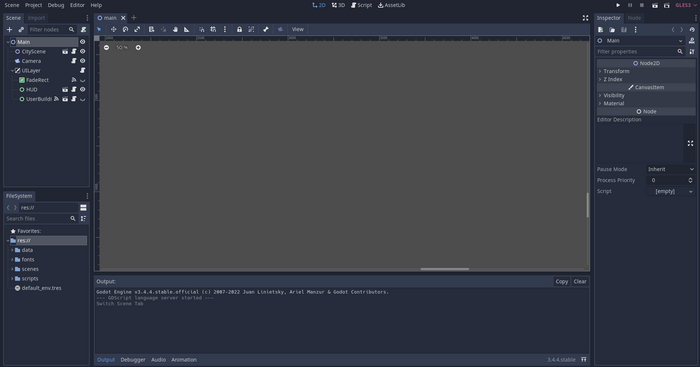Image resolution: width=700 pixels, height=367 pixels.
Task: Toggle distraction-free mode with the expand icon
Action: pos(585,18)
